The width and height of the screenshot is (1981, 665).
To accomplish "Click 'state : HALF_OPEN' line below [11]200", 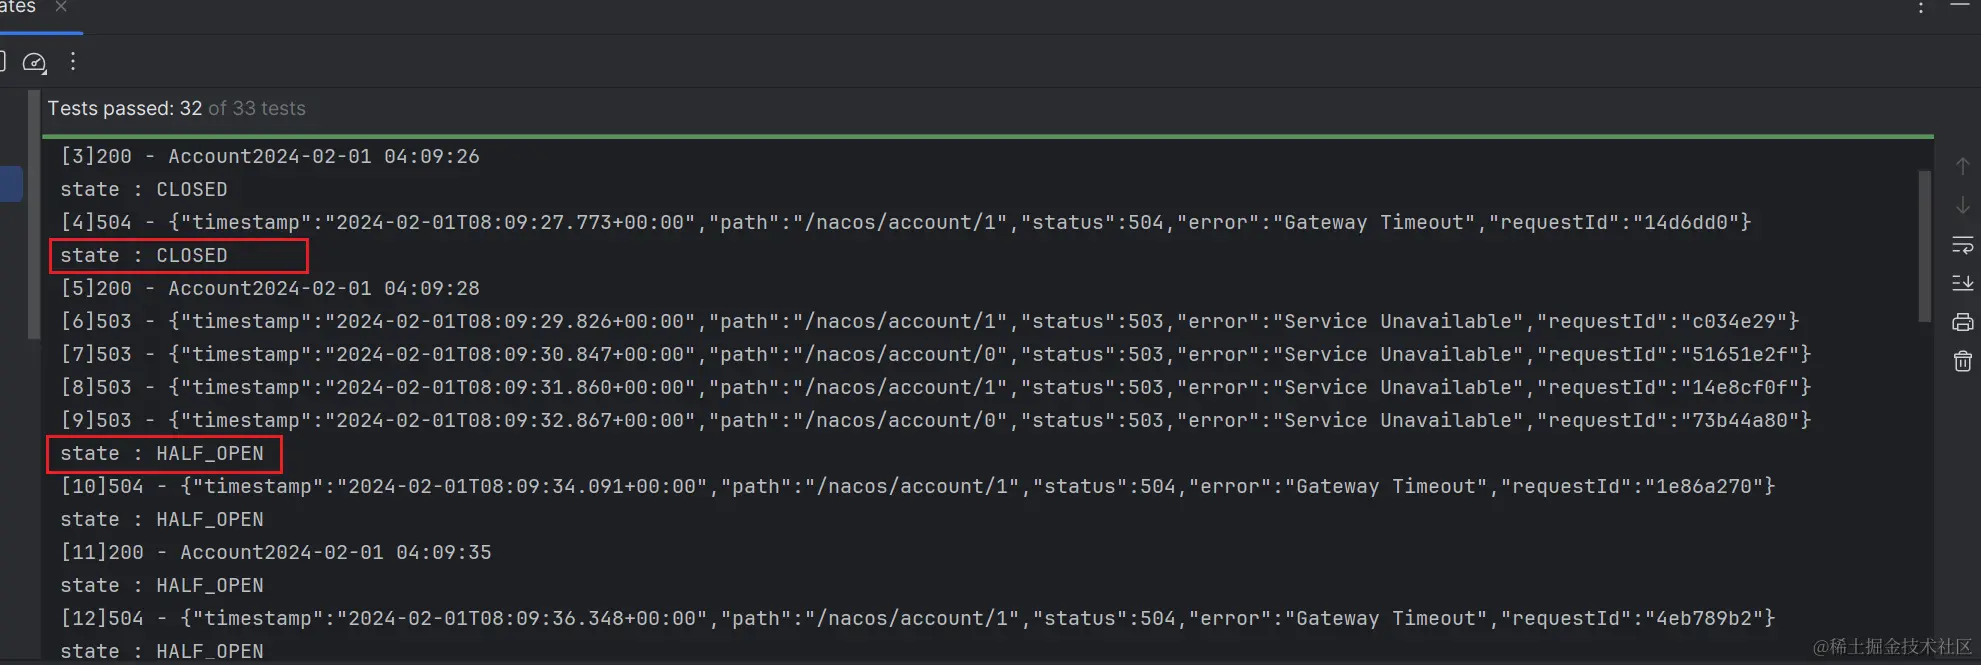I will click(x=162, y=585).
